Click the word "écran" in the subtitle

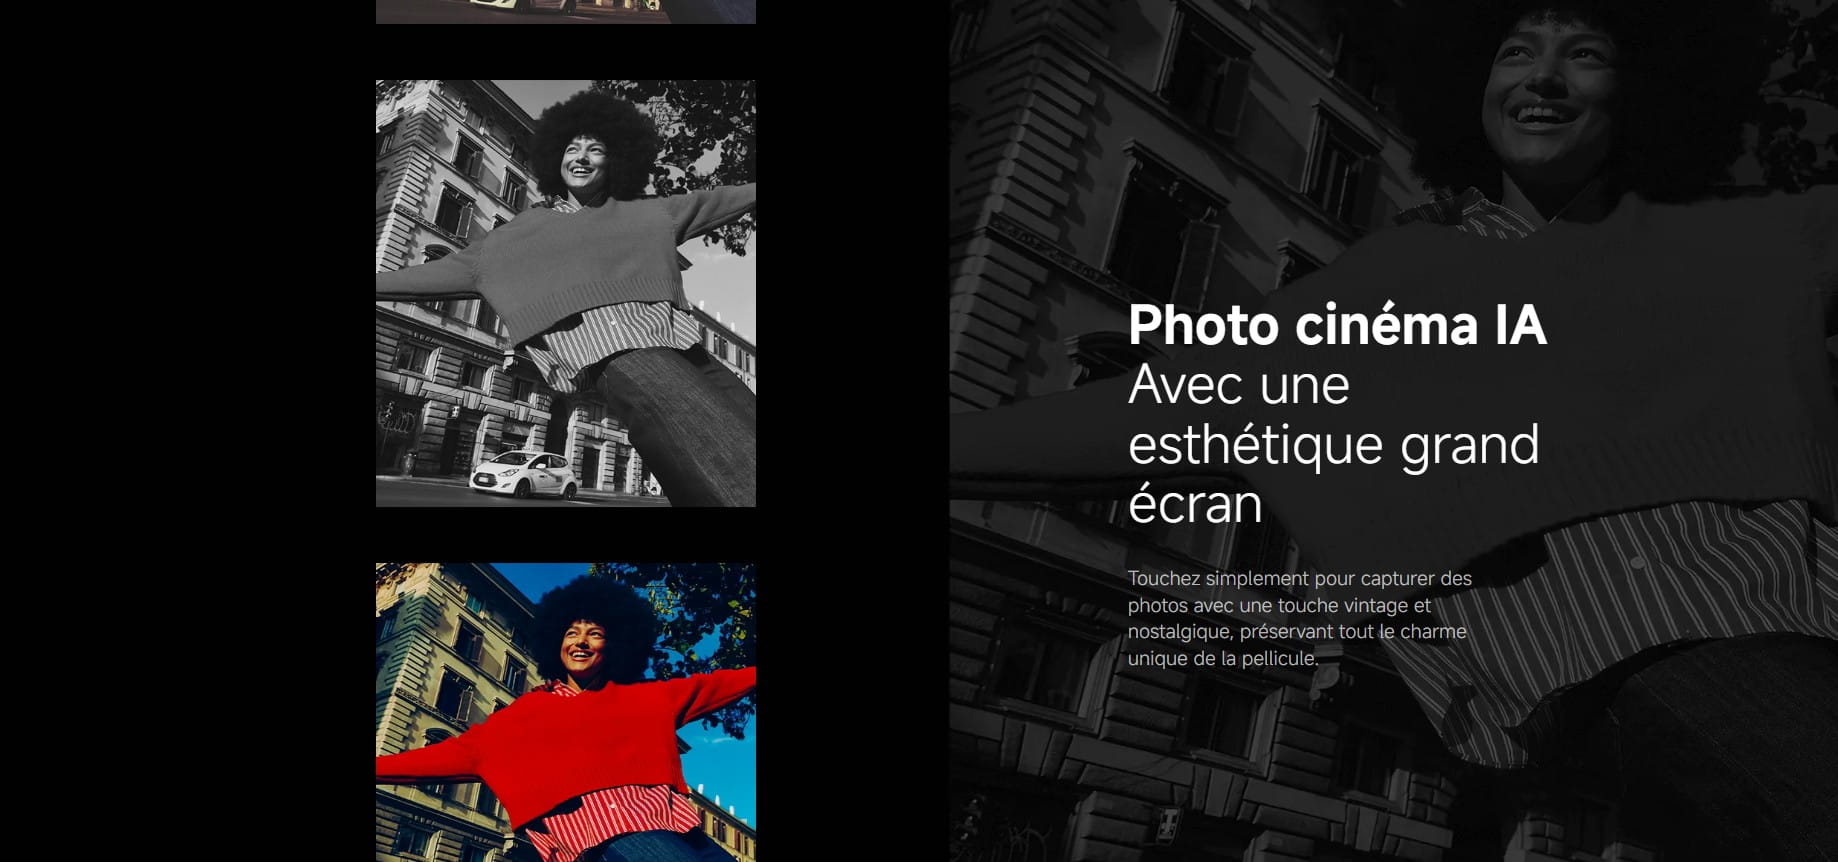(x=1195, y=504)
